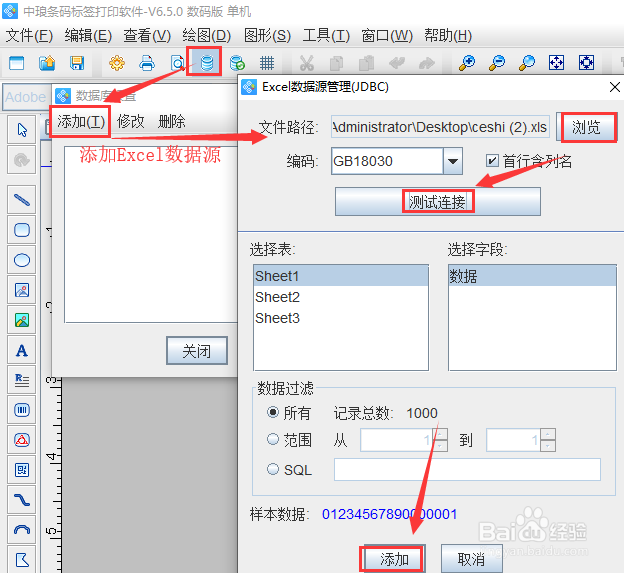The image size is (624, 573).
Task: Select 数据 in the field list
Action: click(x=532, y=276)
